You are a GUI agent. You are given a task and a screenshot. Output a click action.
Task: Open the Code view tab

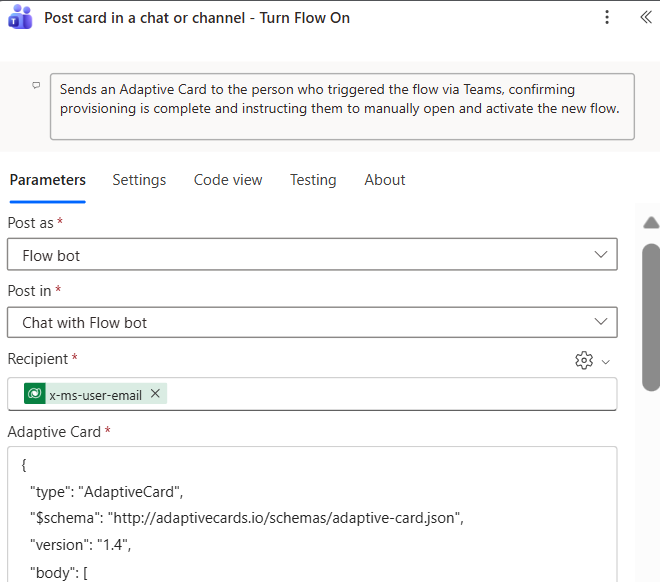[228, 180]
